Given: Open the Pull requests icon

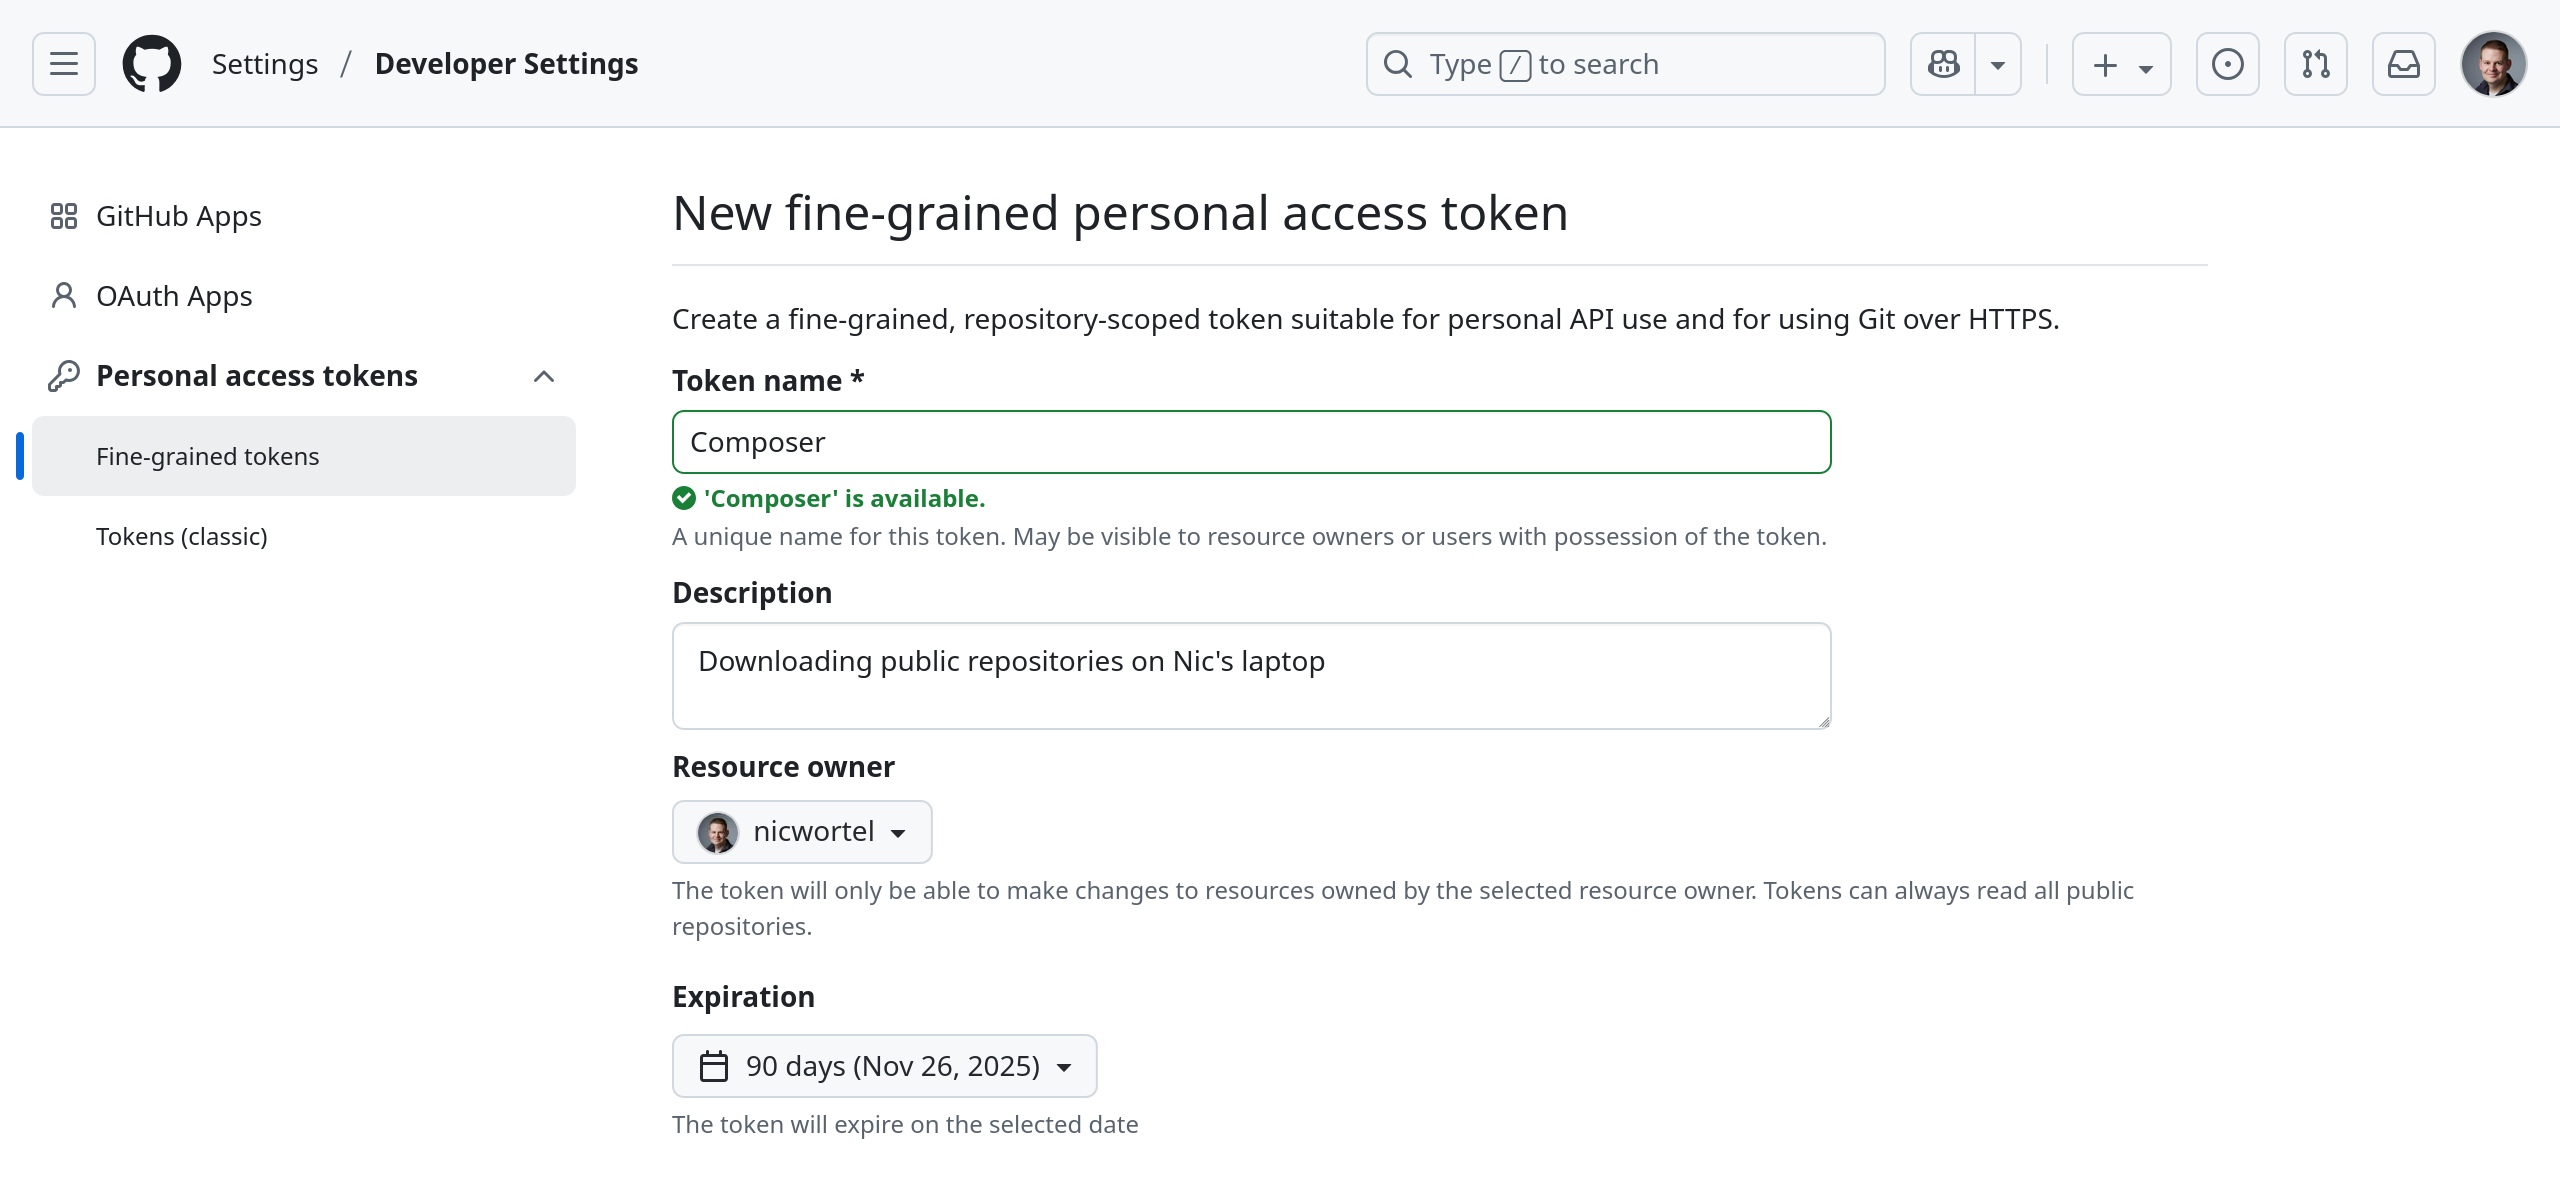Looking at the screenshot, I should point(2315,64).
